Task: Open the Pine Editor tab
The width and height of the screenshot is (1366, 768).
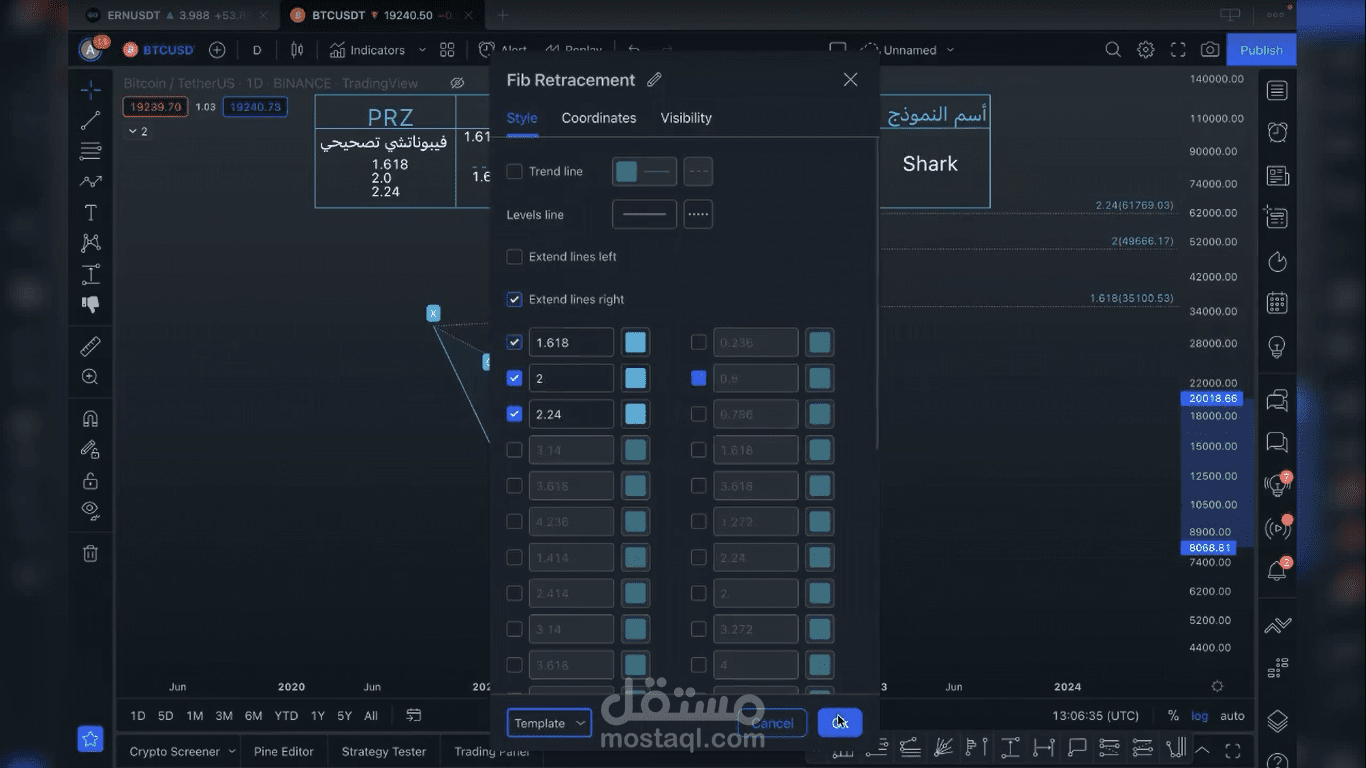Action: tap(284, 751)
